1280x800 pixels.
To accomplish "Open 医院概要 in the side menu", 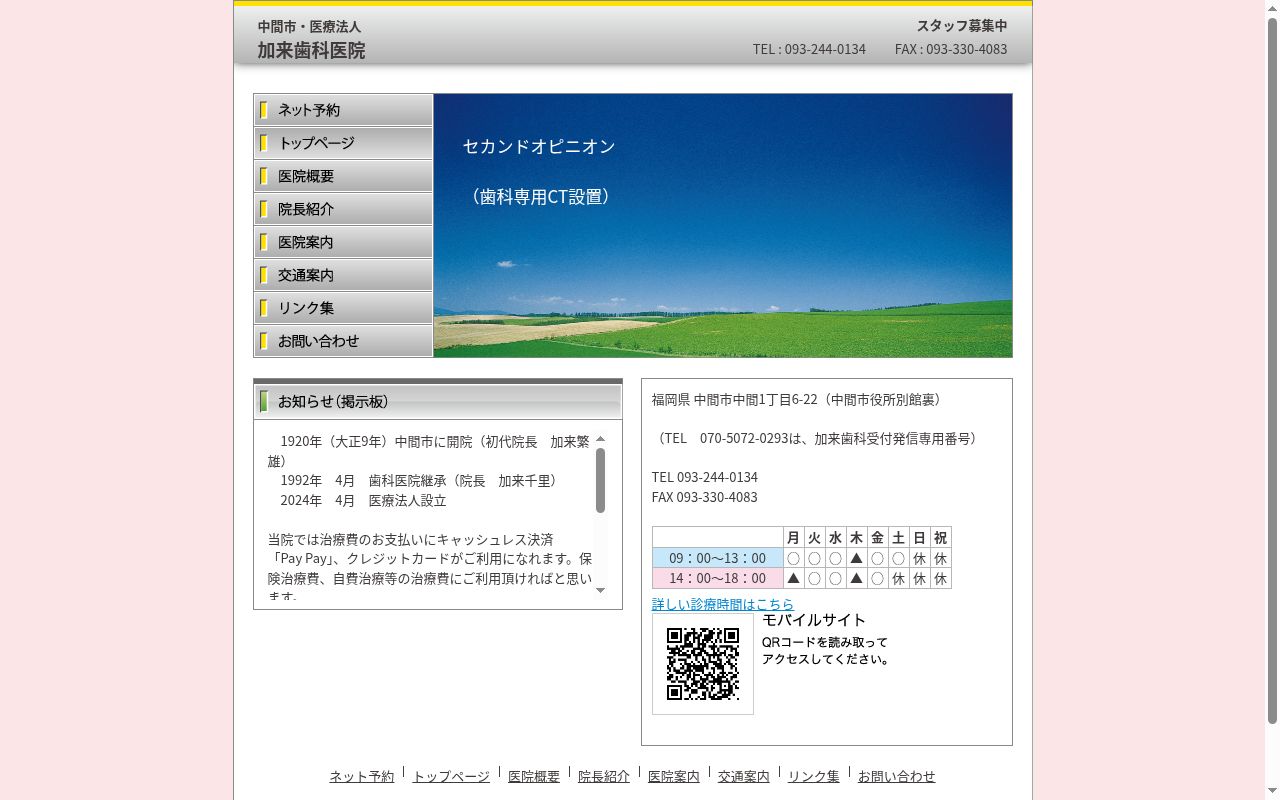I will (x=343, y=176).
